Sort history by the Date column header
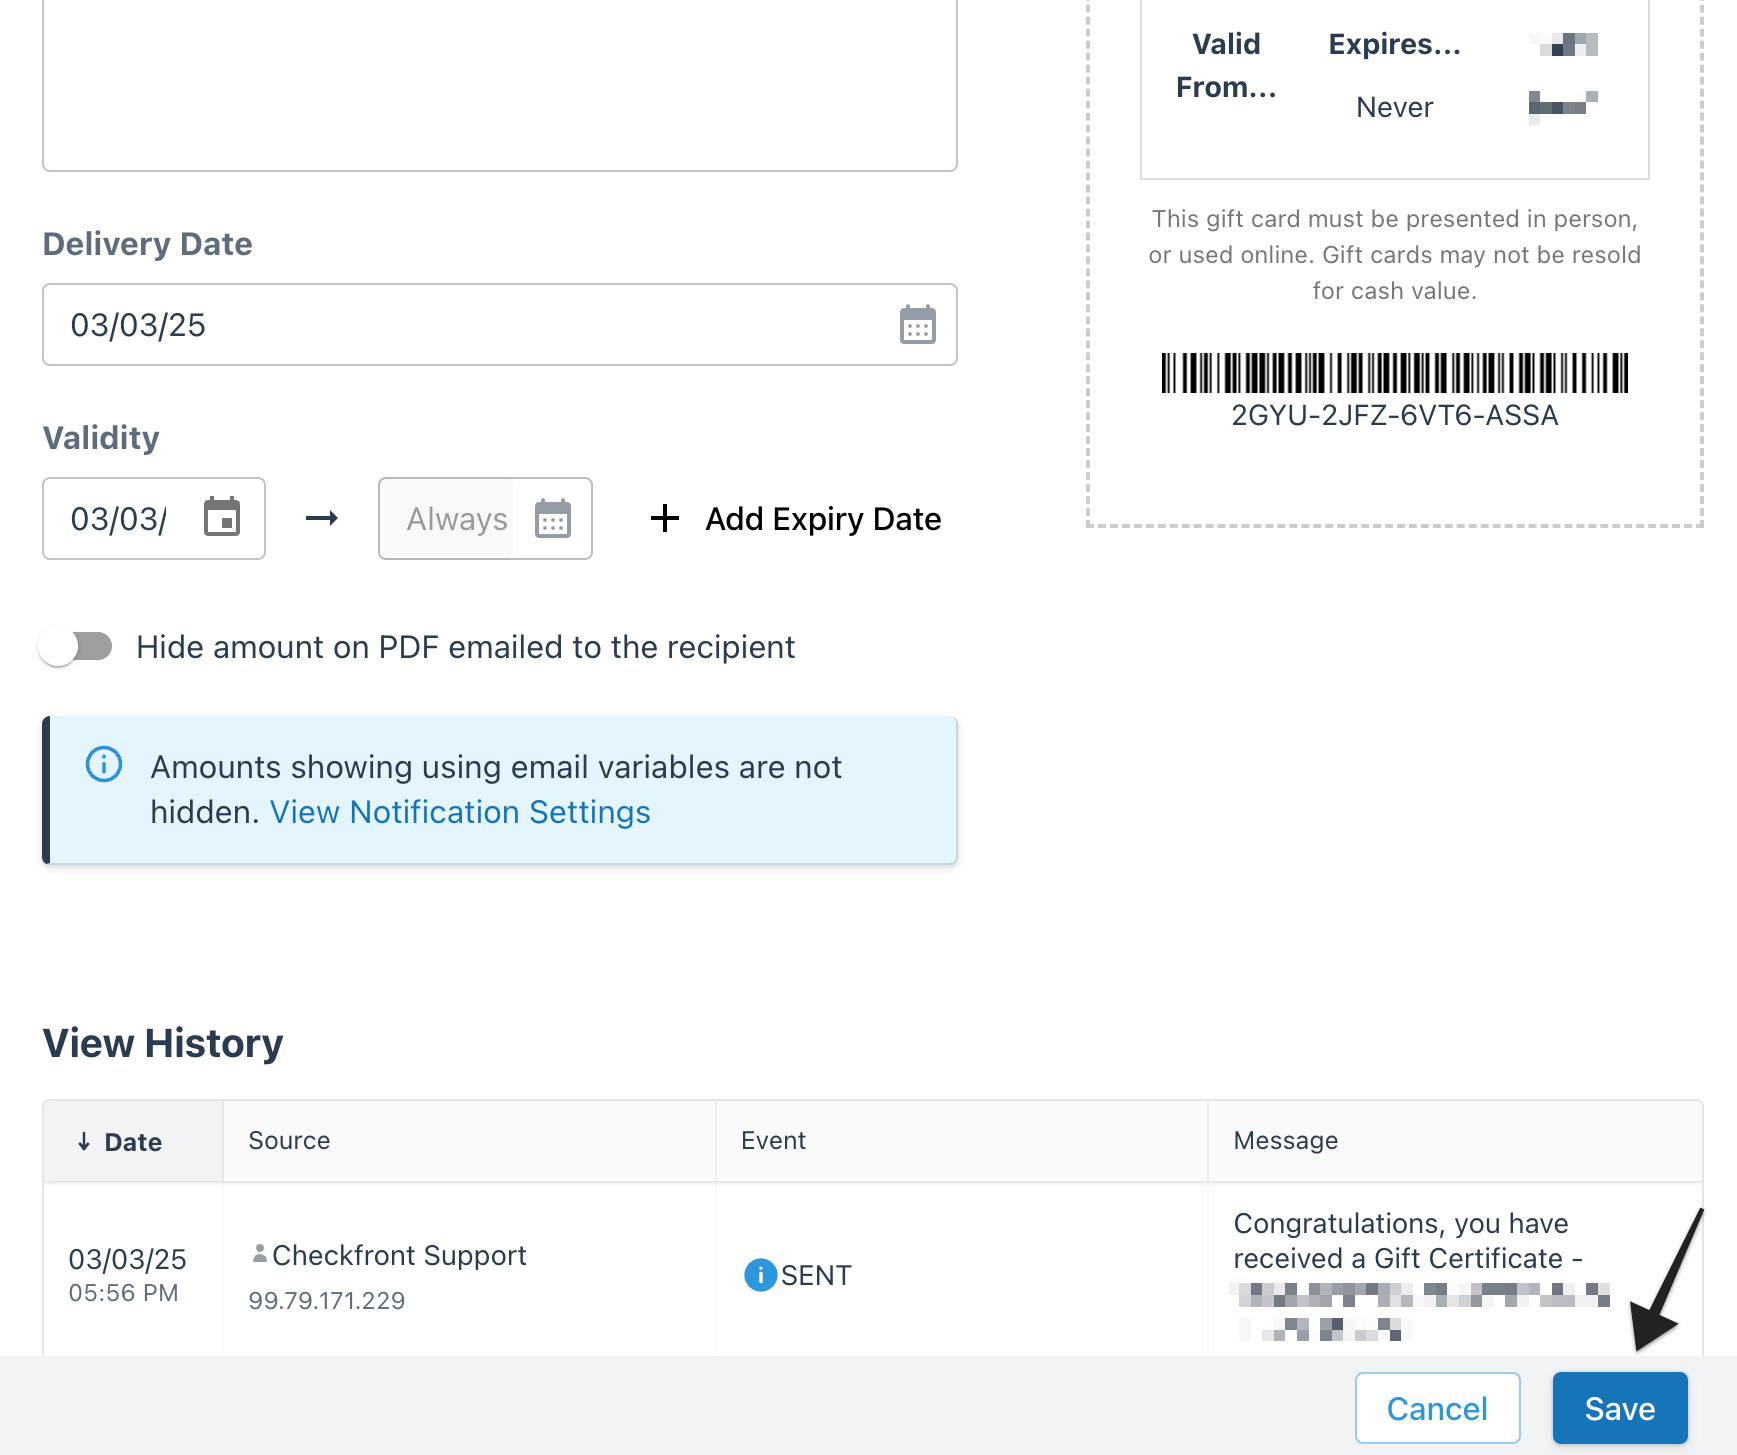1737x1455 pixels. [133, 1142]
